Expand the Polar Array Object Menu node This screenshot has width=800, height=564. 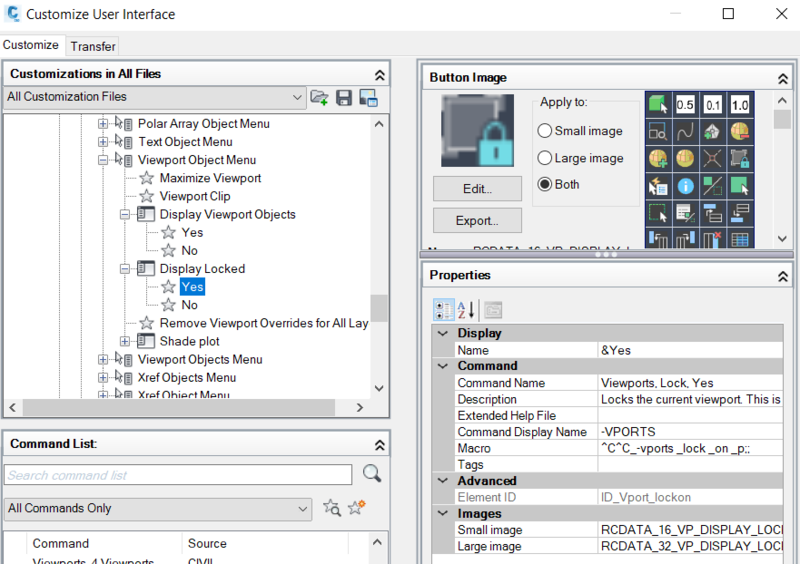pos(102,124)
